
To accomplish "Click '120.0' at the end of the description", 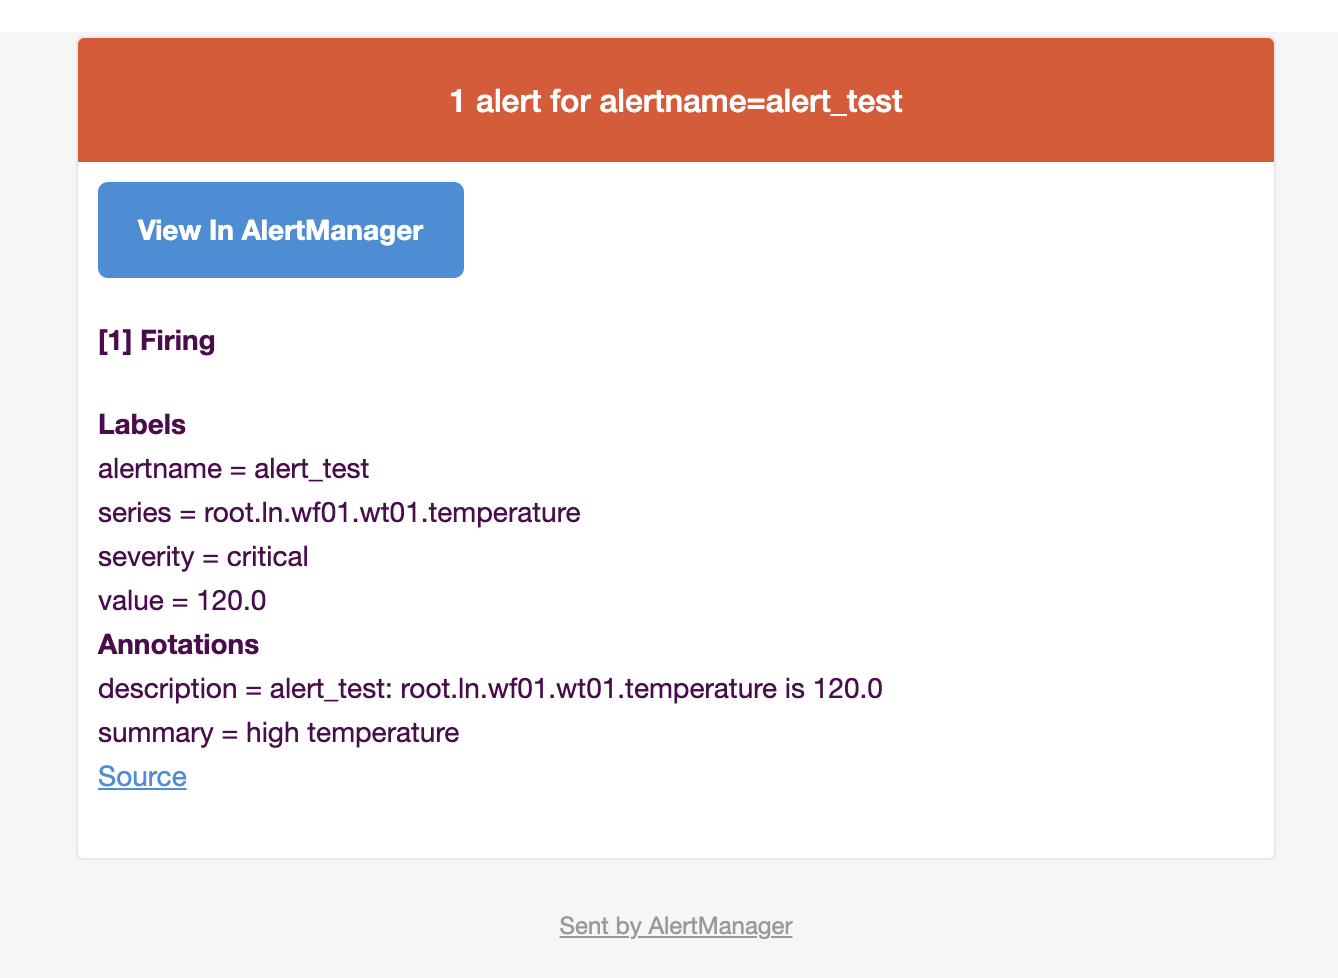I will click(x=847, y=689).
